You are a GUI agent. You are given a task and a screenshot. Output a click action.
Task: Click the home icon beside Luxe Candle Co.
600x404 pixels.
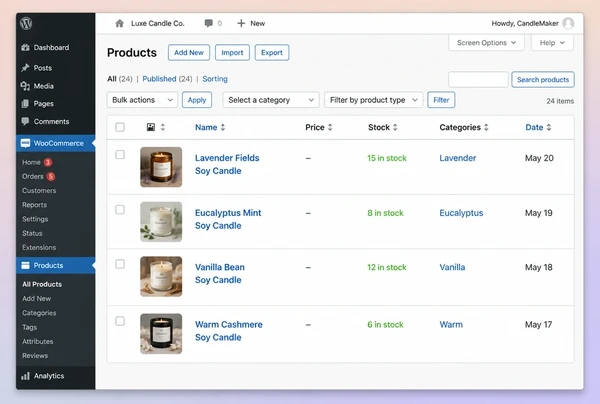[x=119, y=23]
